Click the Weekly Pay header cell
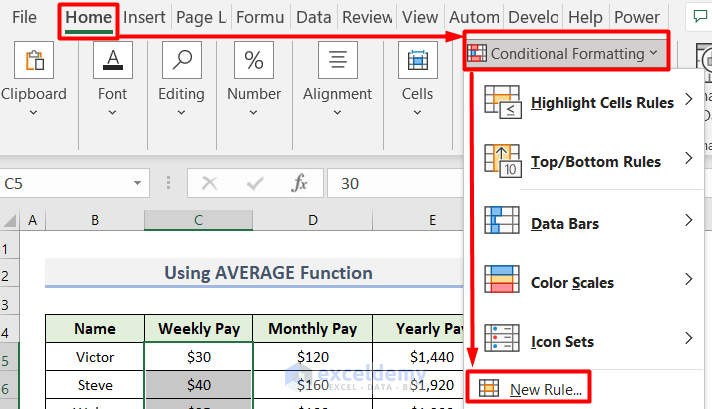The width and height of the screenshot is (712, 409). click(x=198, y=329)
